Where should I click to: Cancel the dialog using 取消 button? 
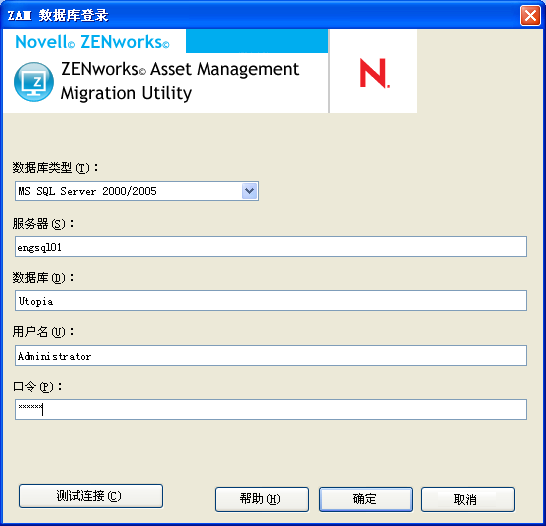coord(468,499)
